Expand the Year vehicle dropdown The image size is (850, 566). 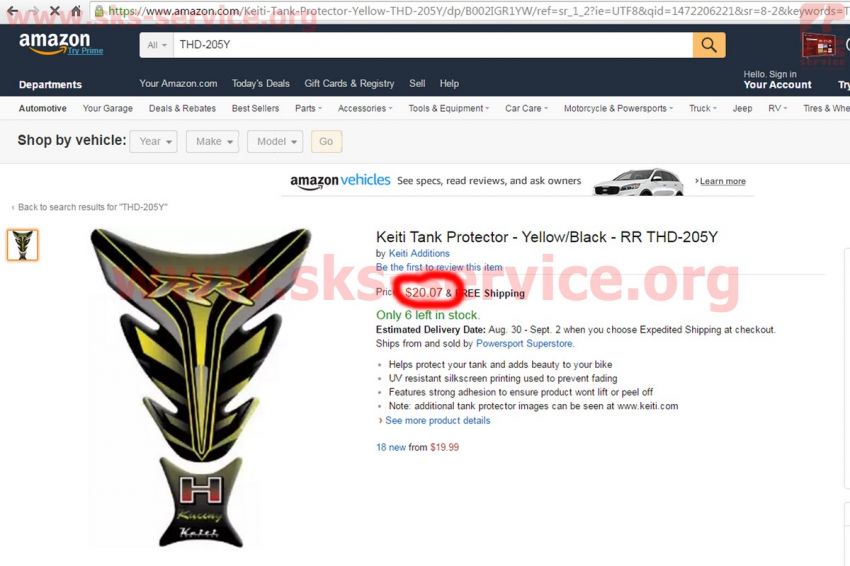[x=154, y=142]
